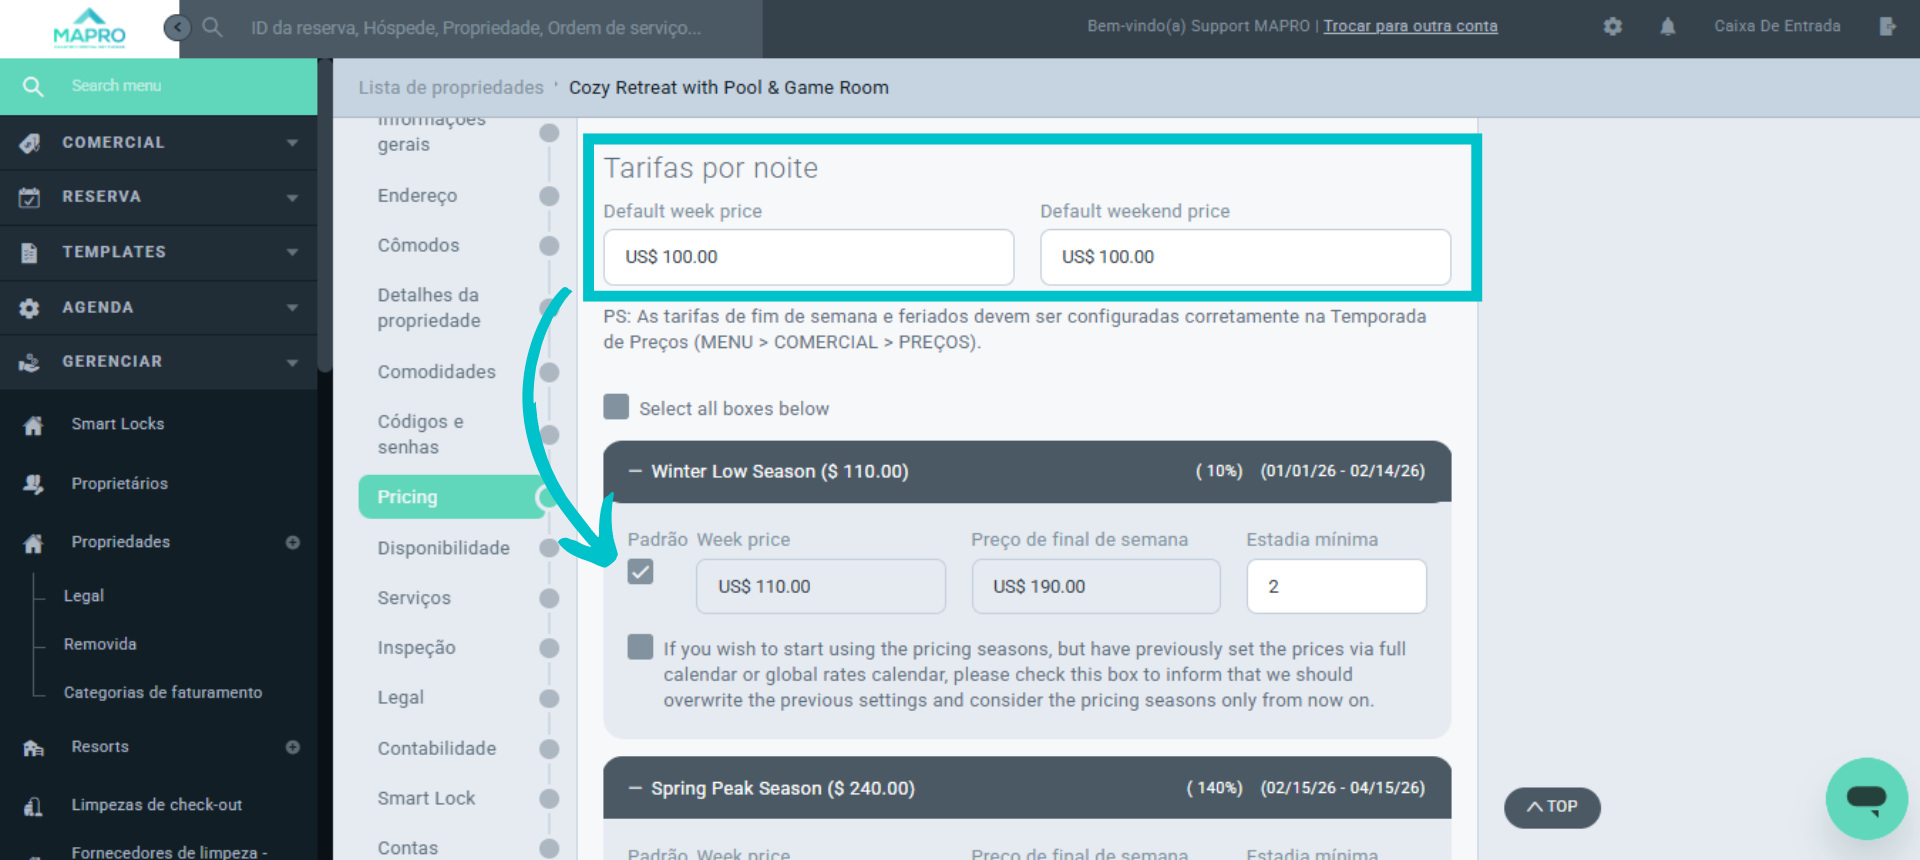Image resolution: width=1920 pixels, height=860 pixels.
Task: Open the notifications bell
Action: 1667,27
